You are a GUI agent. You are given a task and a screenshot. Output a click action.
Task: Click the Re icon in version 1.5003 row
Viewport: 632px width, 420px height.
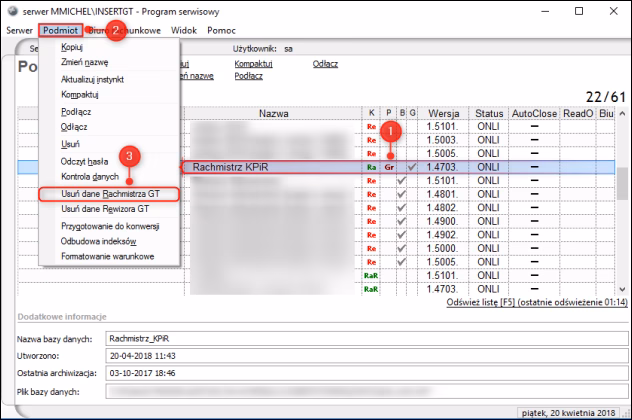click(x=371, y=140)
